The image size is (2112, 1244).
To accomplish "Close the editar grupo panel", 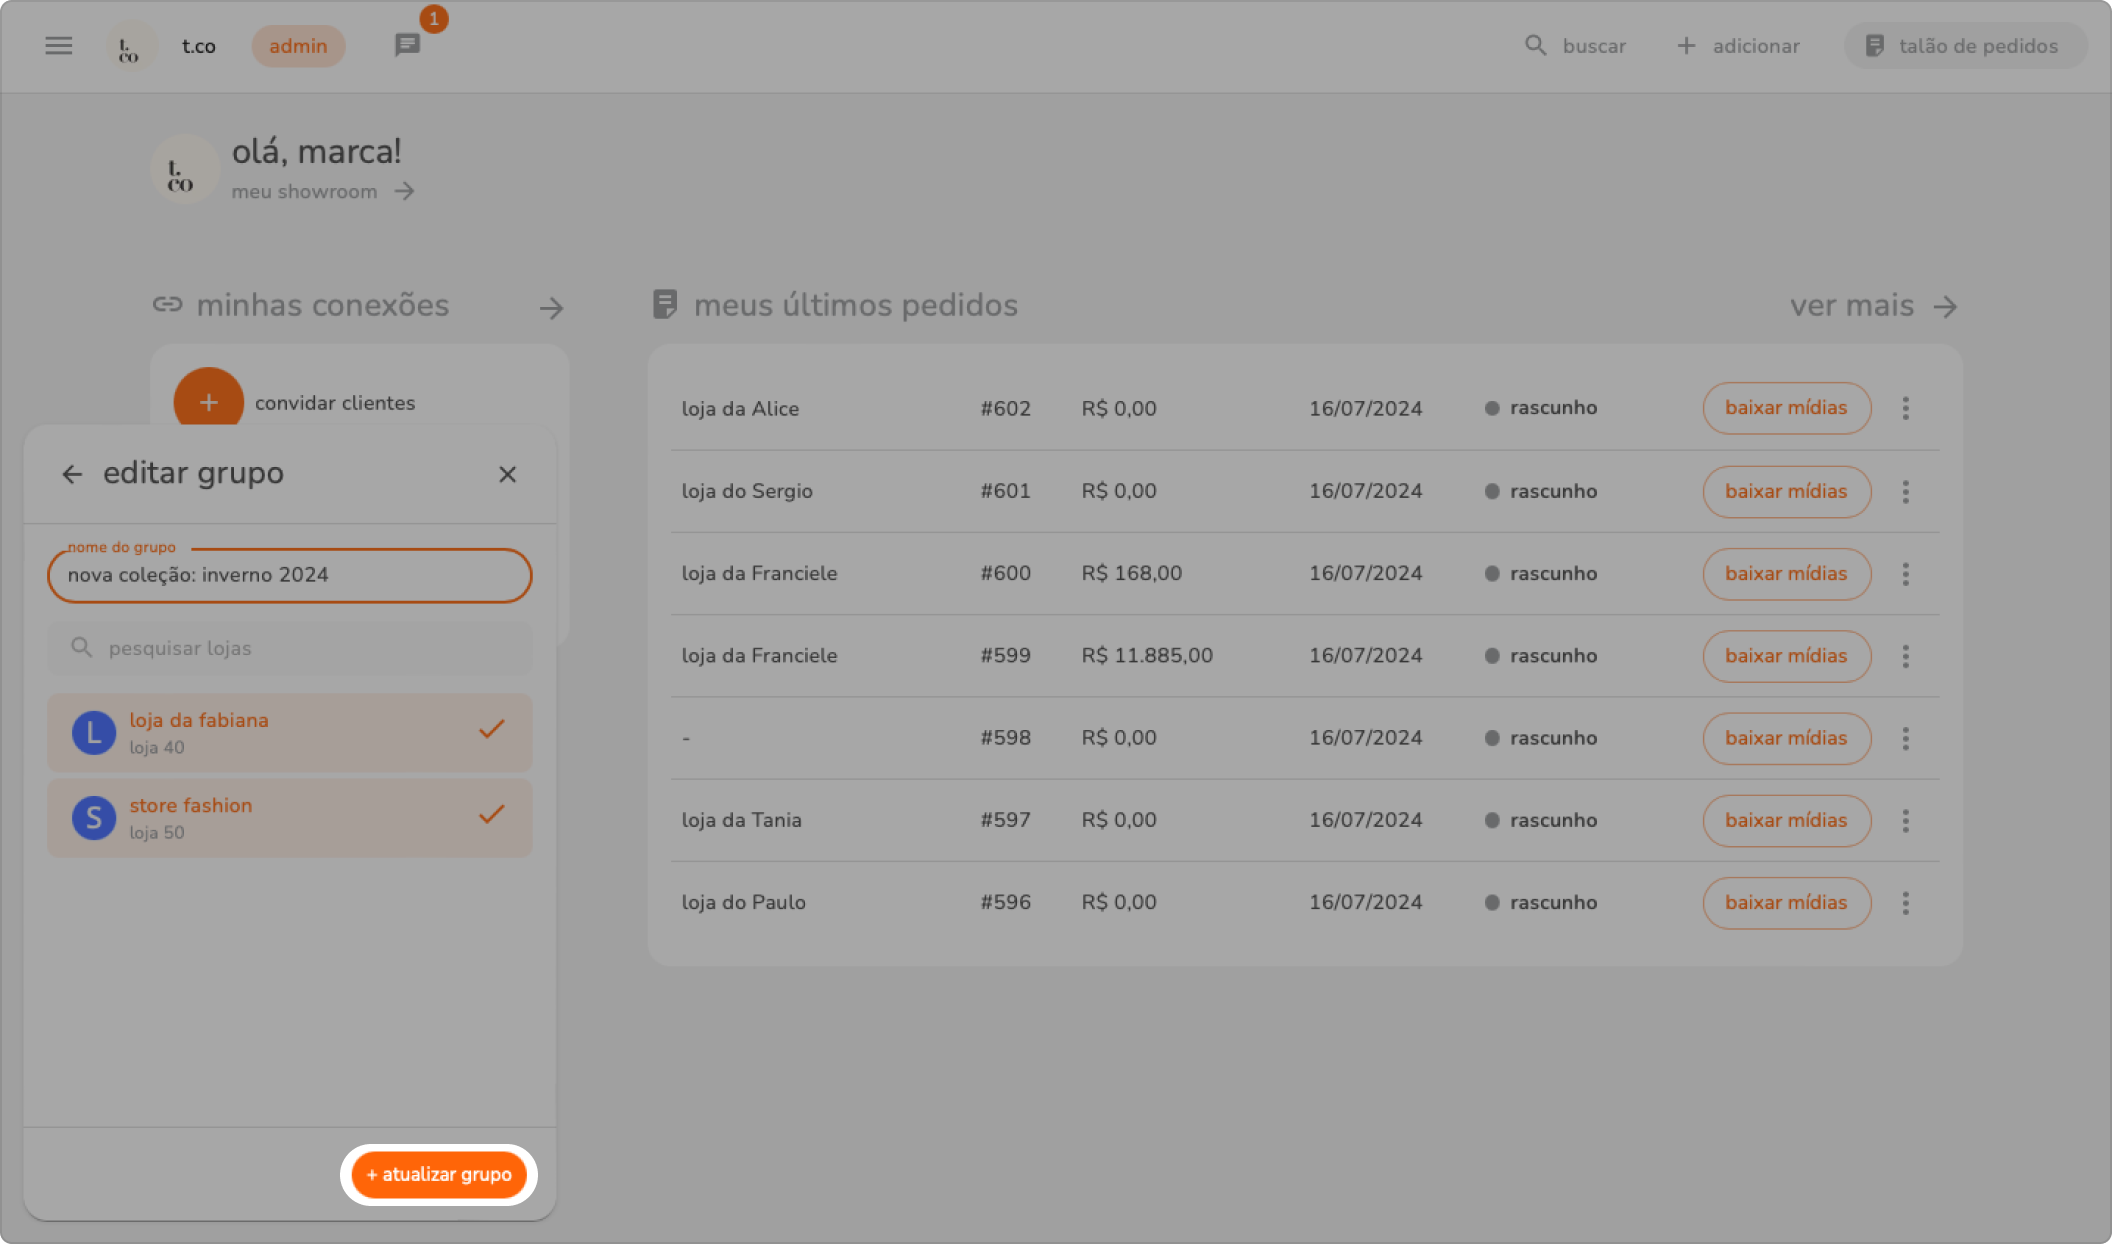I will coord(507,474).
